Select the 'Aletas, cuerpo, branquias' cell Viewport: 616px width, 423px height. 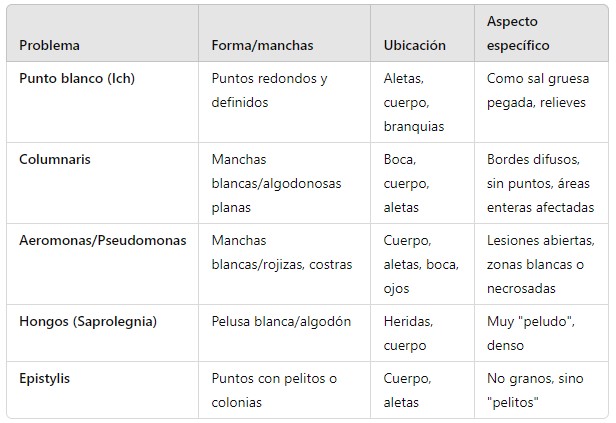[414, 103]
